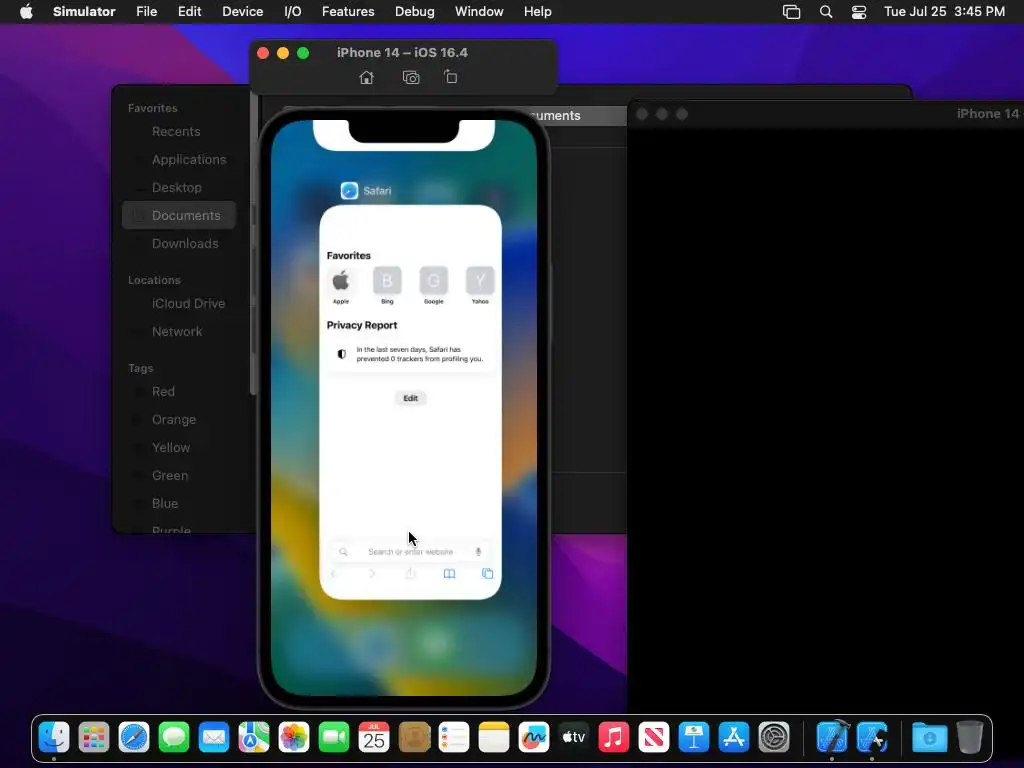Screen dimensions: 1024x768
Task: Open Freeform from the Dock
Action: tap(534, 738)
